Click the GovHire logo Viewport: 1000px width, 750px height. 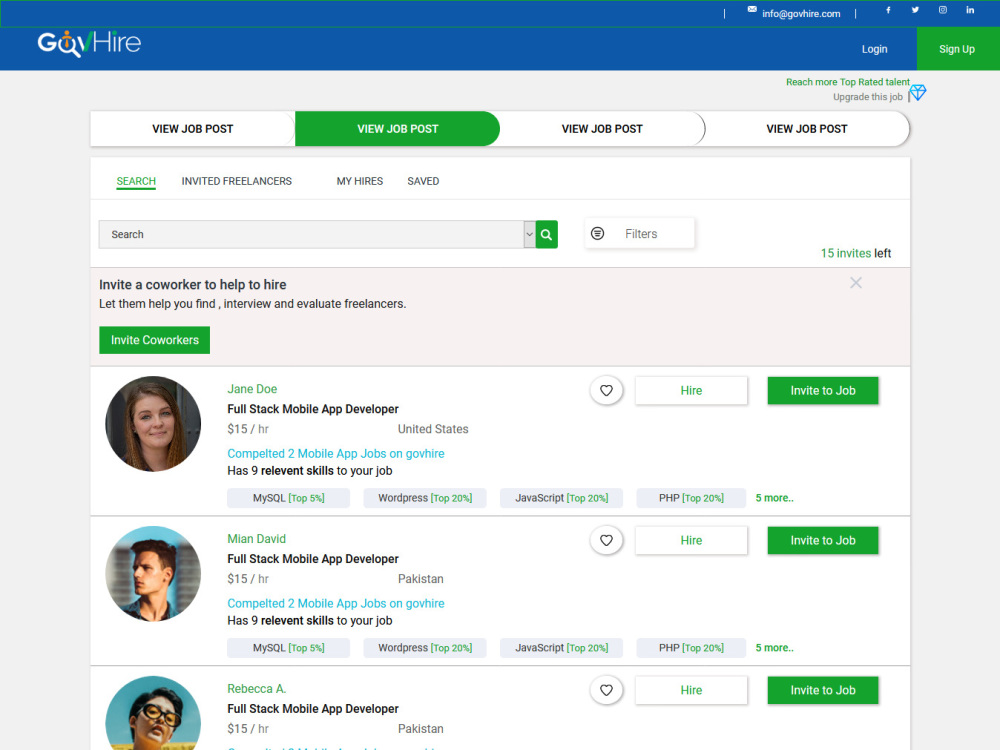(89, 43)
